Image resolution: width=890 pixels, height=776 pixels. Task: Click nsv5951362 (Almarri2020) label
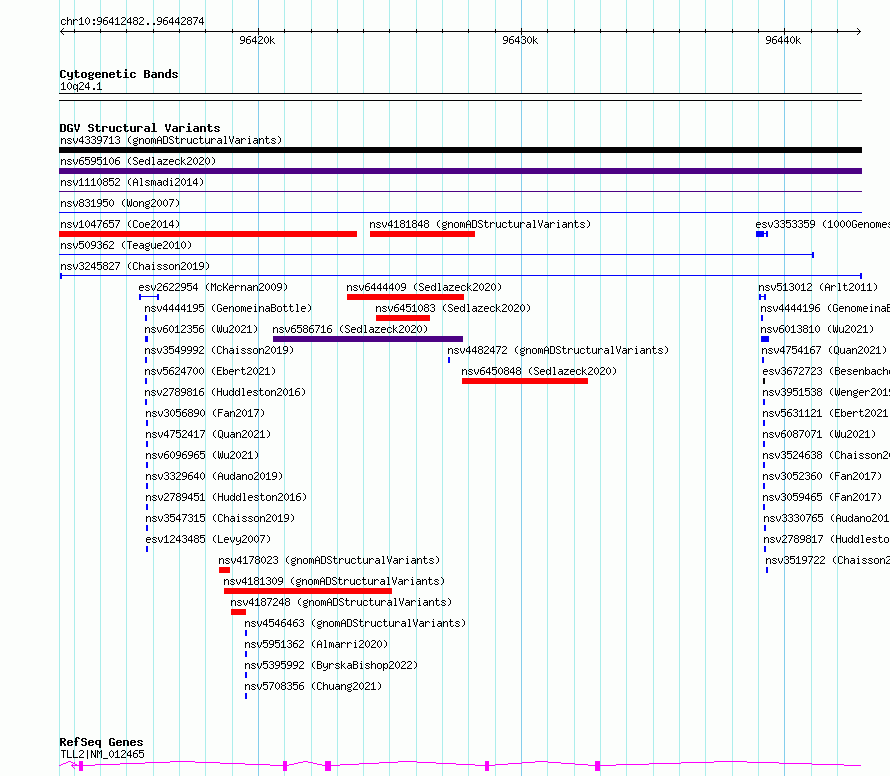316,644
